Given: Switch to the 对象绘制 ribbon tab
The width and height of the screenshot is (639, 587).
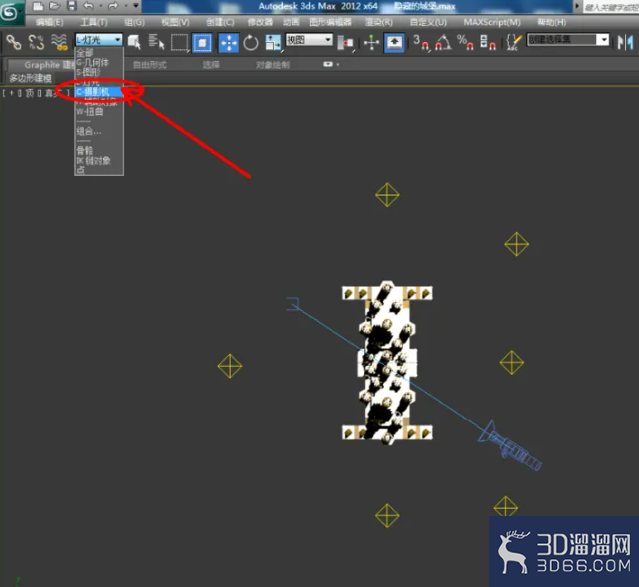Looking at the screenshot, I should (273, 65).
